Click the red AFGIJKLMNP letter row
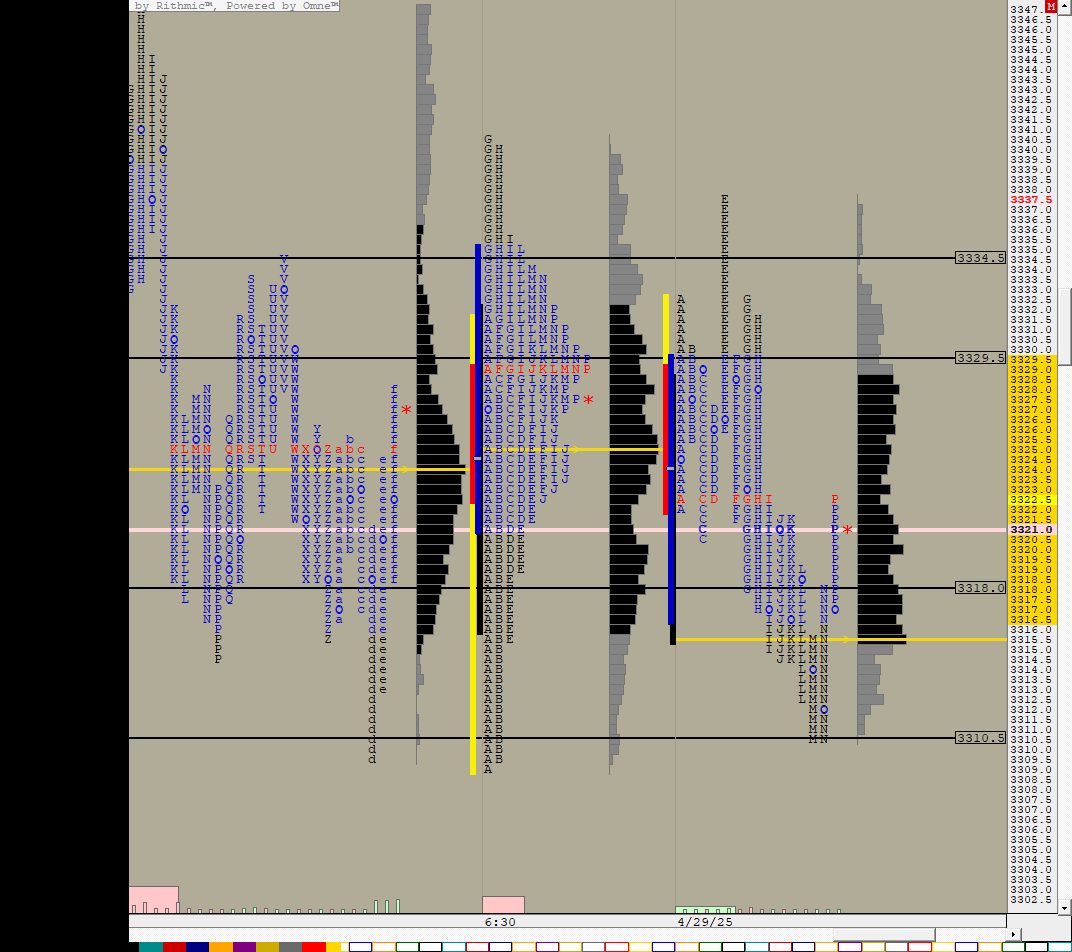The image size is (1072, 952). (537, 369)
